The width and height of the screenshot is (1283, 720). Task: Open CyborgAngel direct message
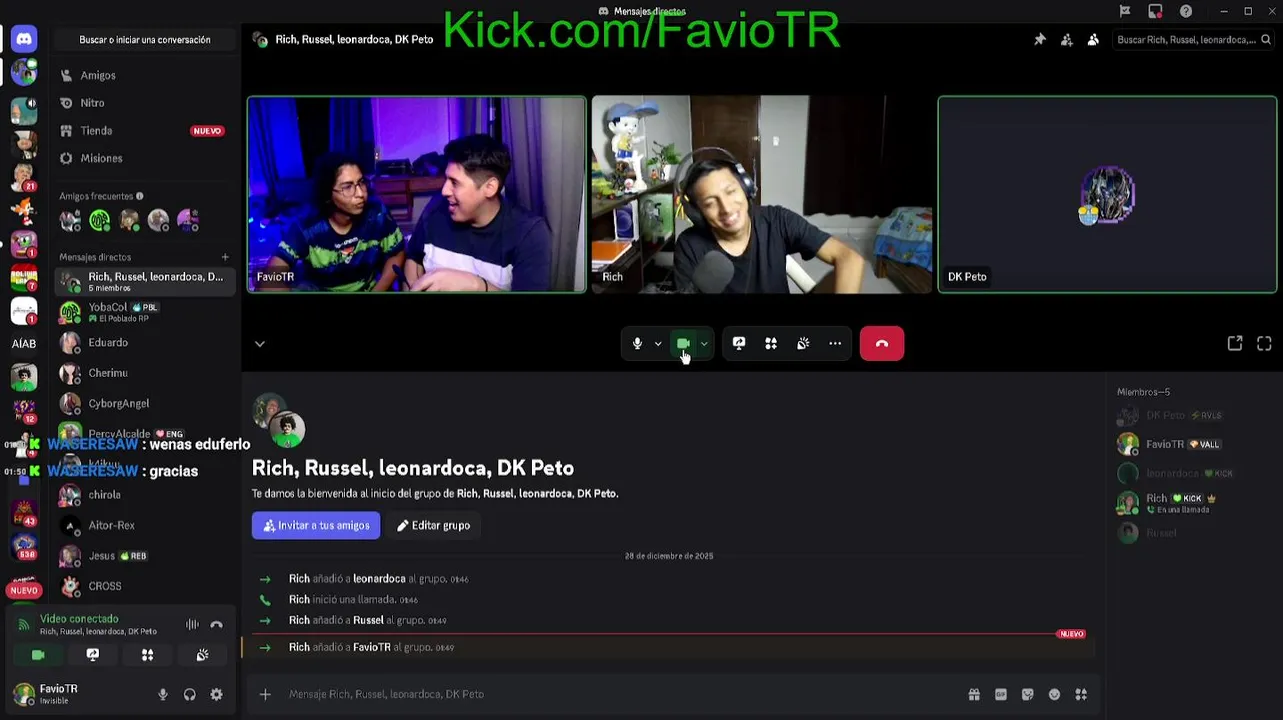click(x=144, y=404)
